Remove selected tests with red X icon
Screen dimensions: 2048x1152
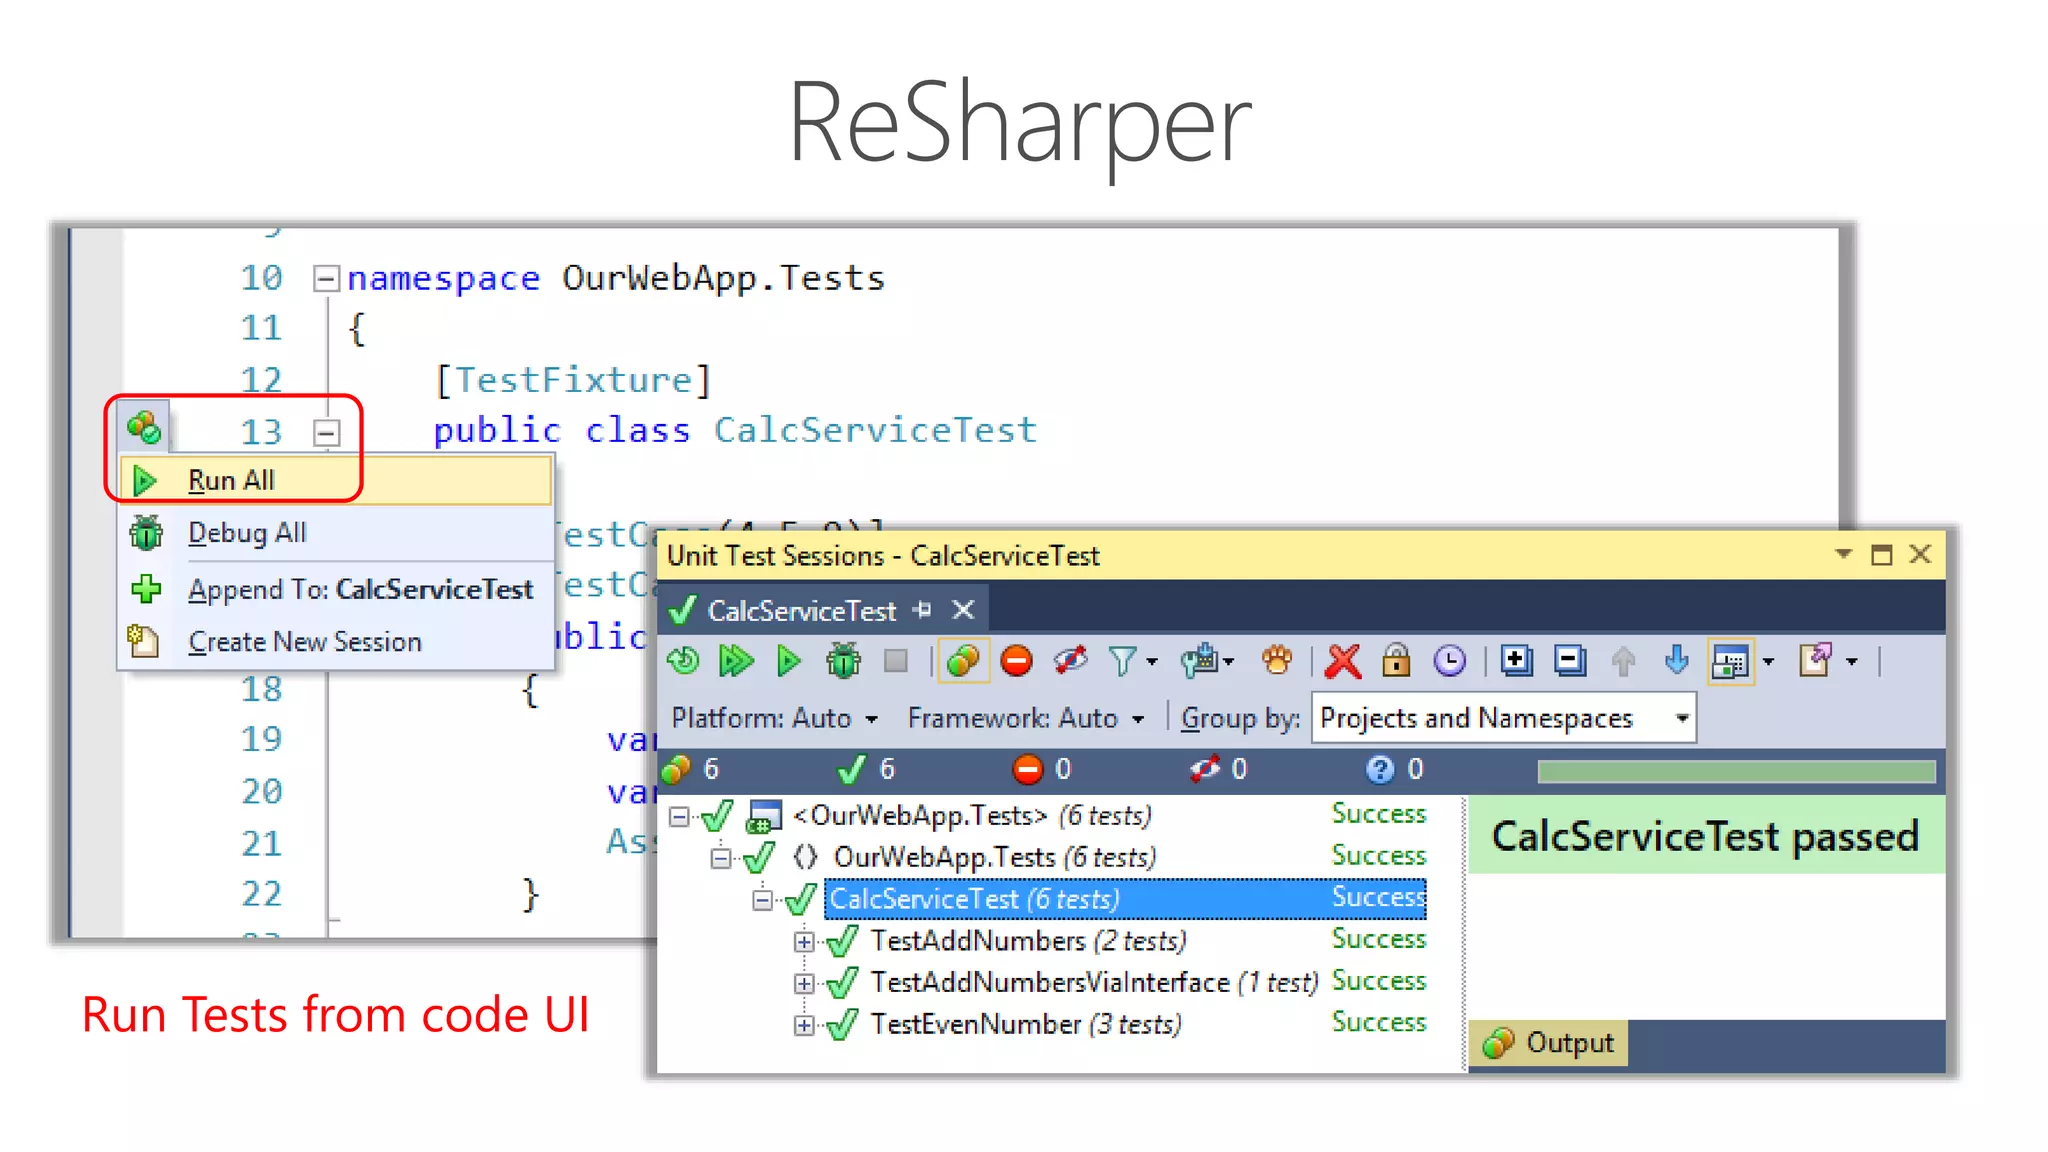tap(1343, 661)
